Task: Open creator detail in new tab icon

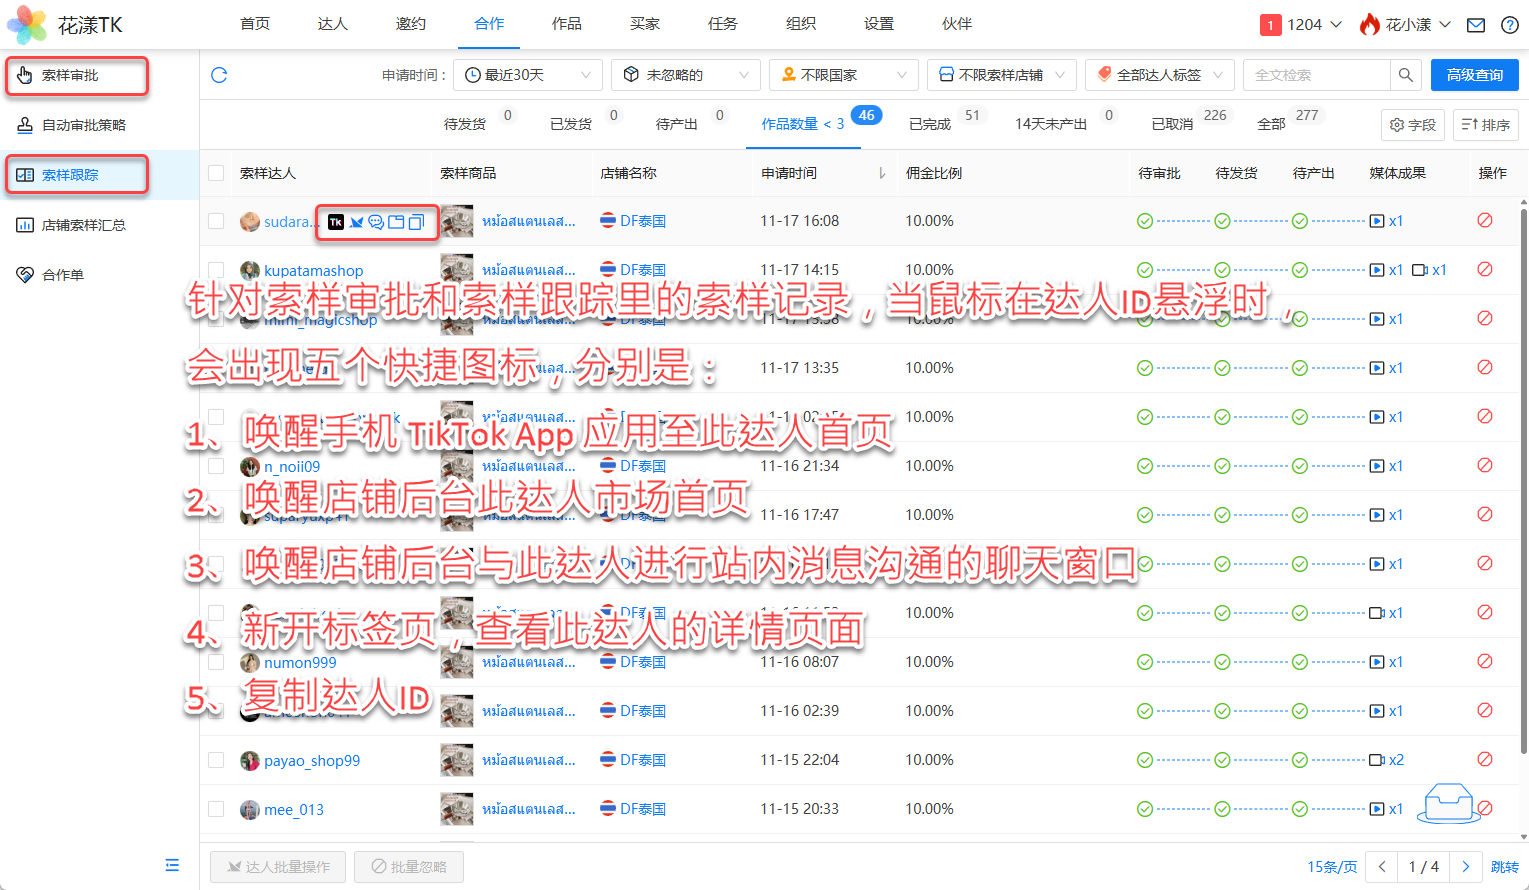Action: (x=396, y=222)
